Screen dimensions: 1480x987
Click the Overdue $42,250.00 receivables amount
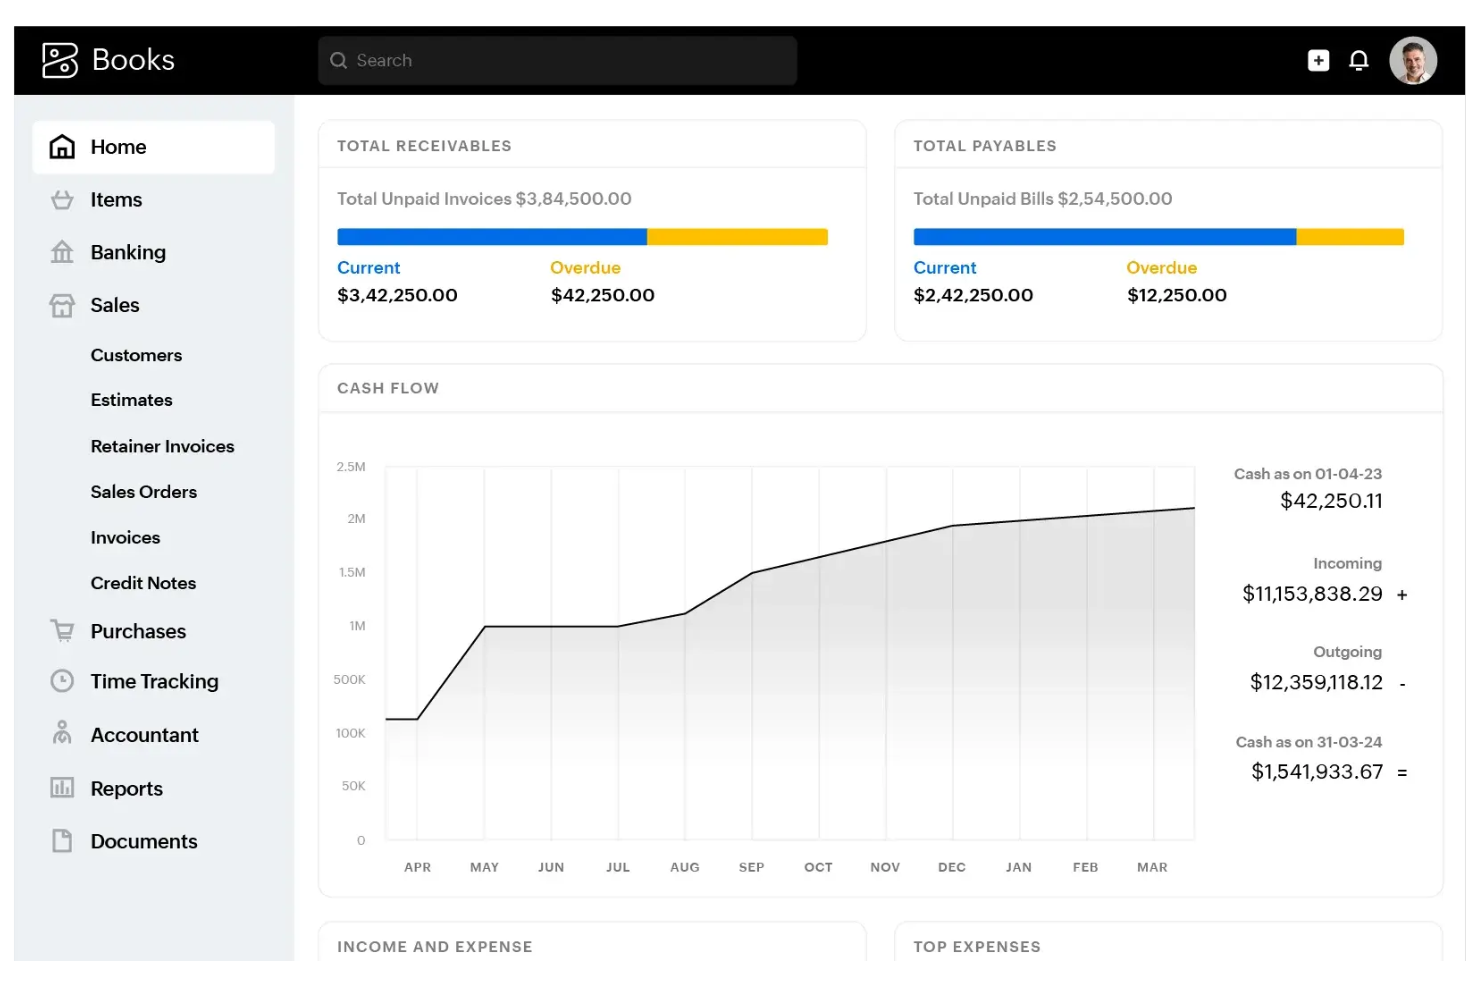click(x=602, y=294)
